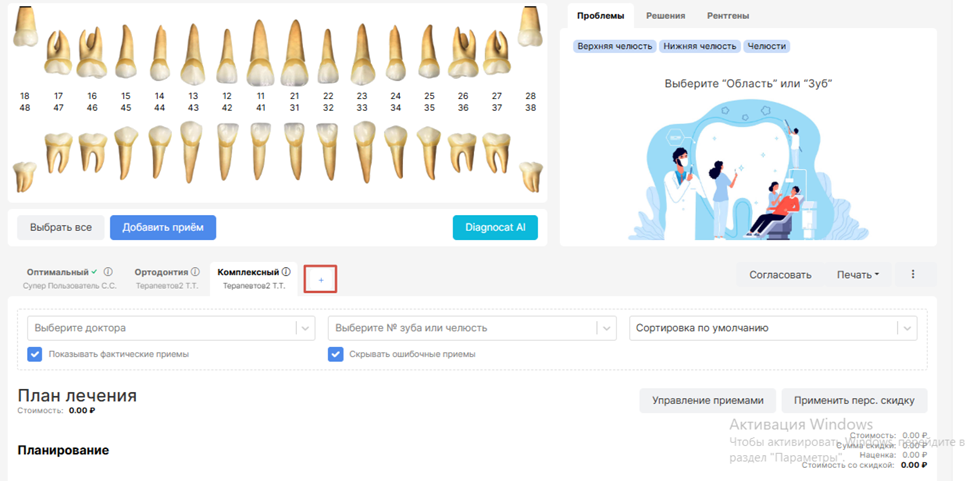Expand the Выберите доктора dropdown
The image size is (966, 481).
[171, 328]
